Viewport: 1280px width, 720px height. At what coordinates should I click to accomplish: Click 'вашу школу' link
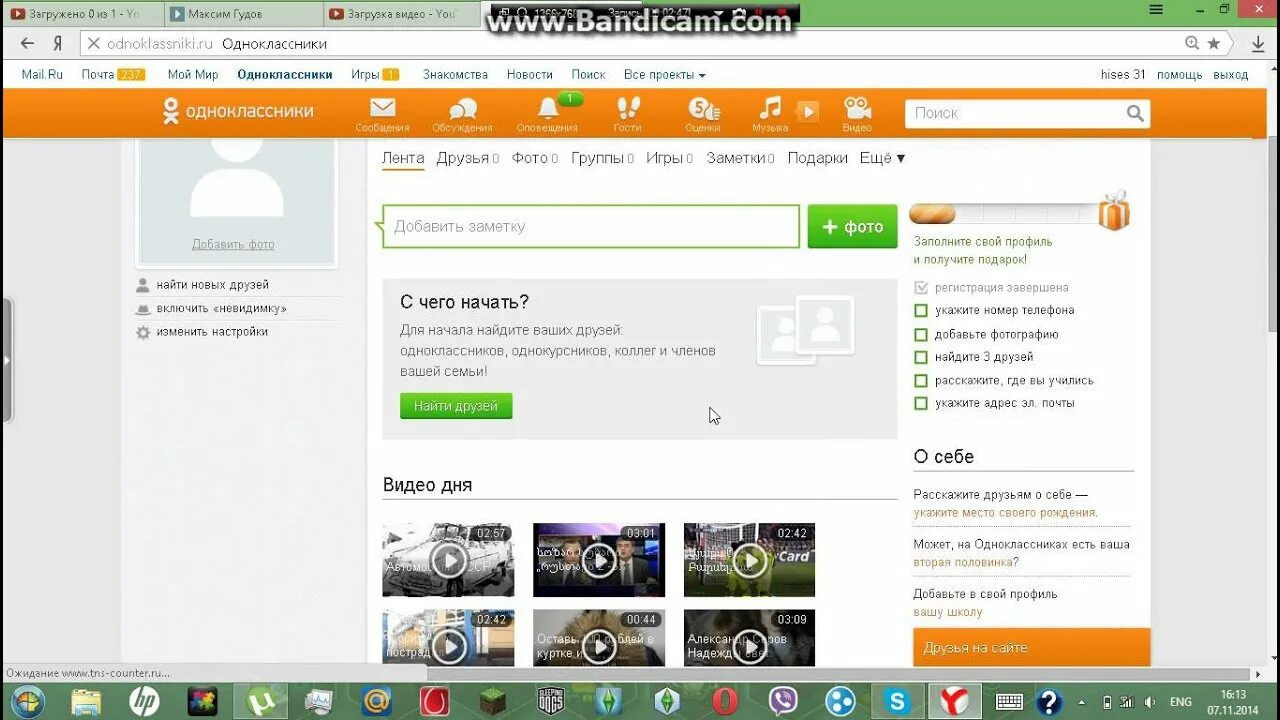coord(948,612)
